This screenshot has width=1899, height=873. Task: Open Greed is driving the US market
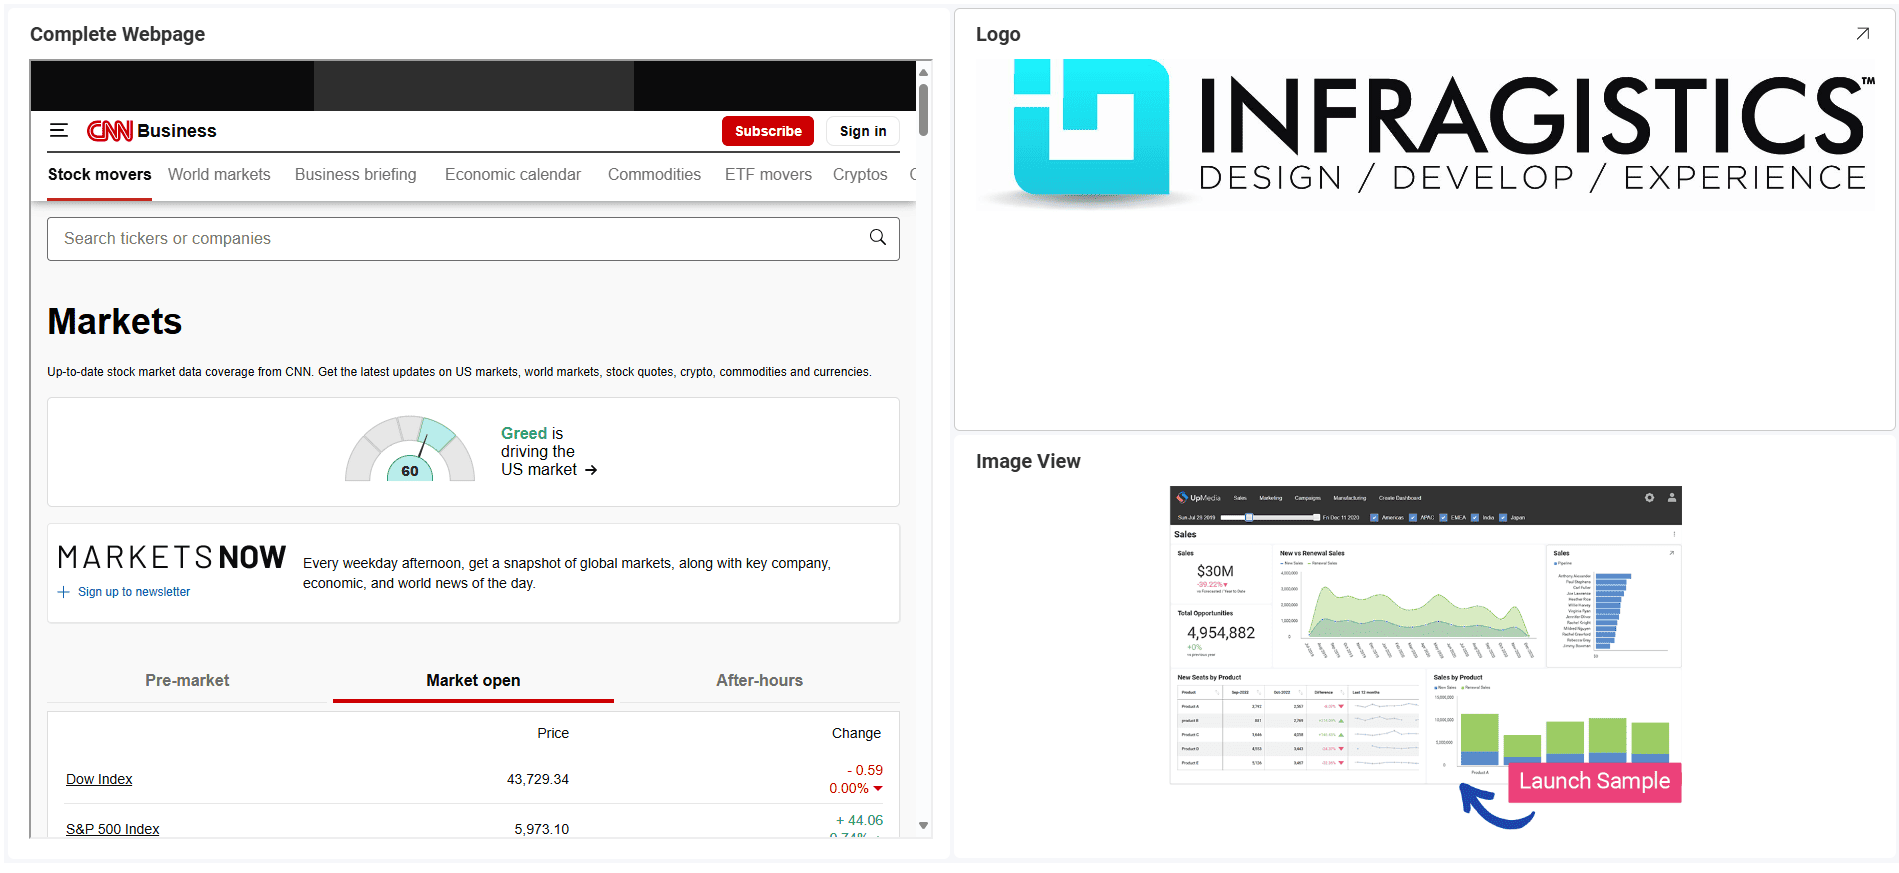[549, 451]
